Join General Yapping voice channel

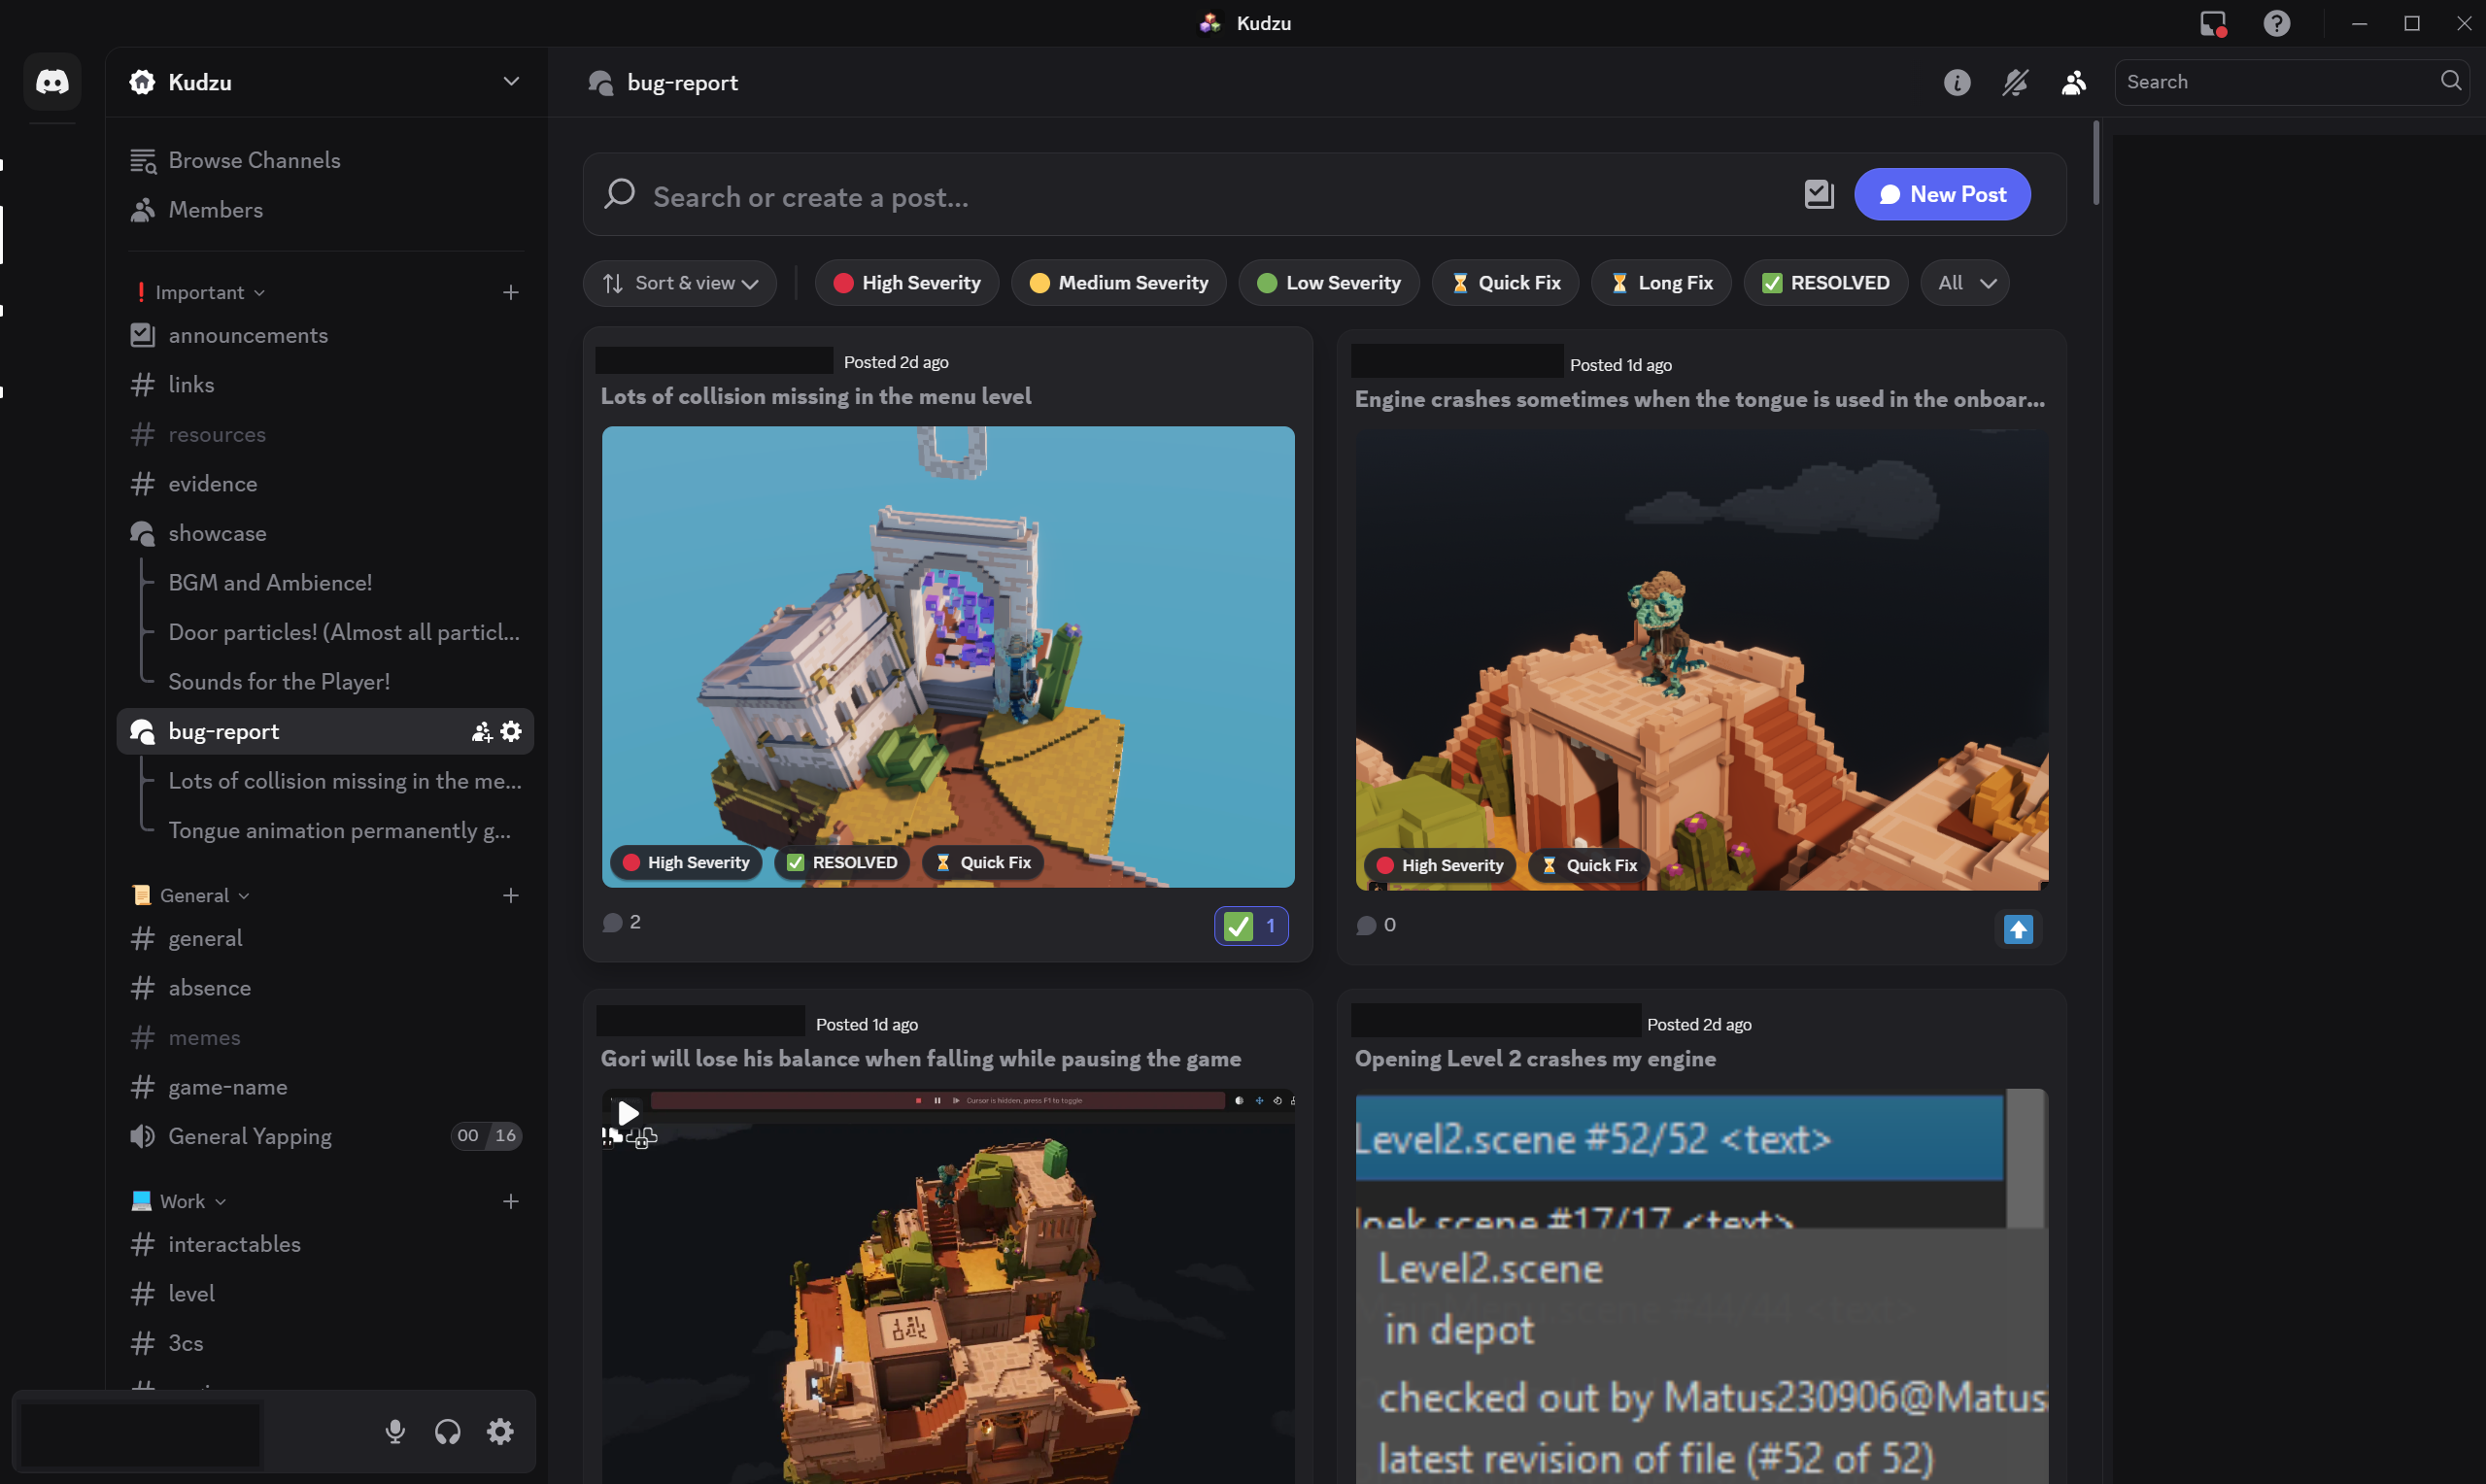click(x=325, y=1136)
